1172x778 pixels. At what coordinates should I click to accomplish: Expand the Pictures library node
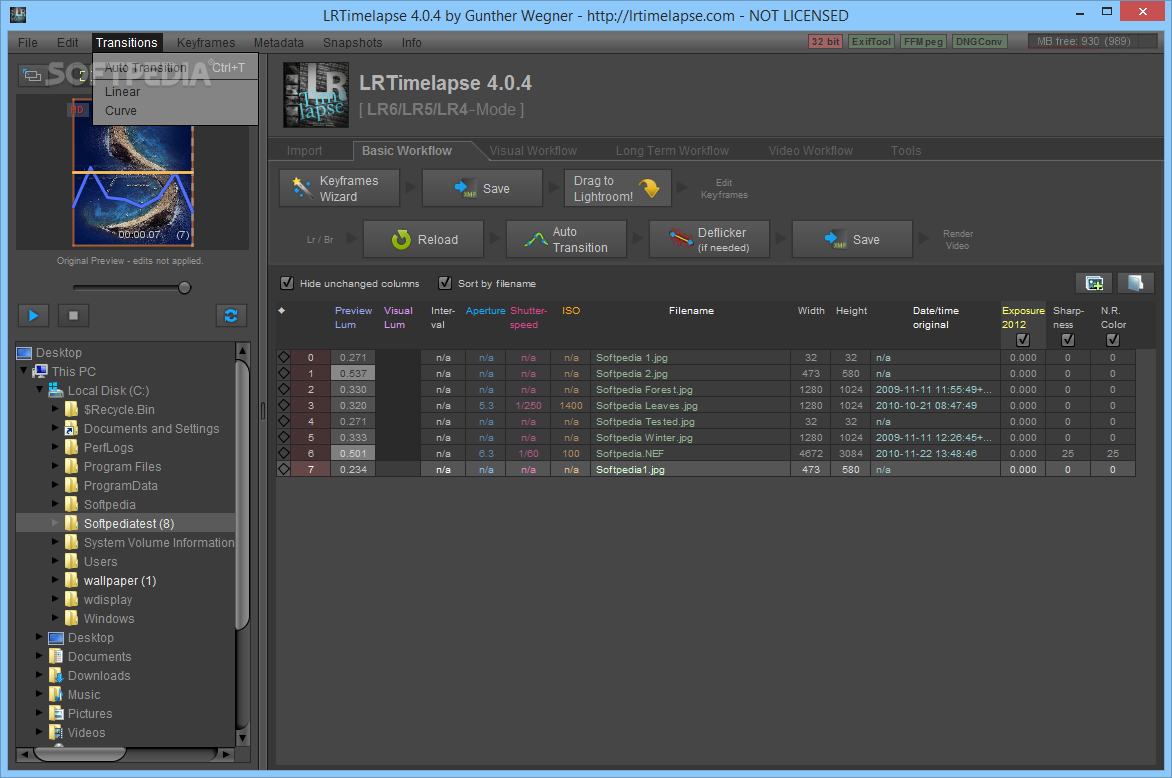40,713
